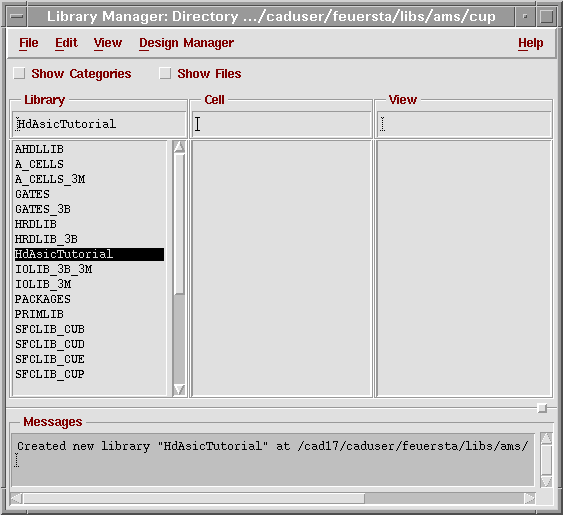Open the Edit menu

[x=66, y=43]
